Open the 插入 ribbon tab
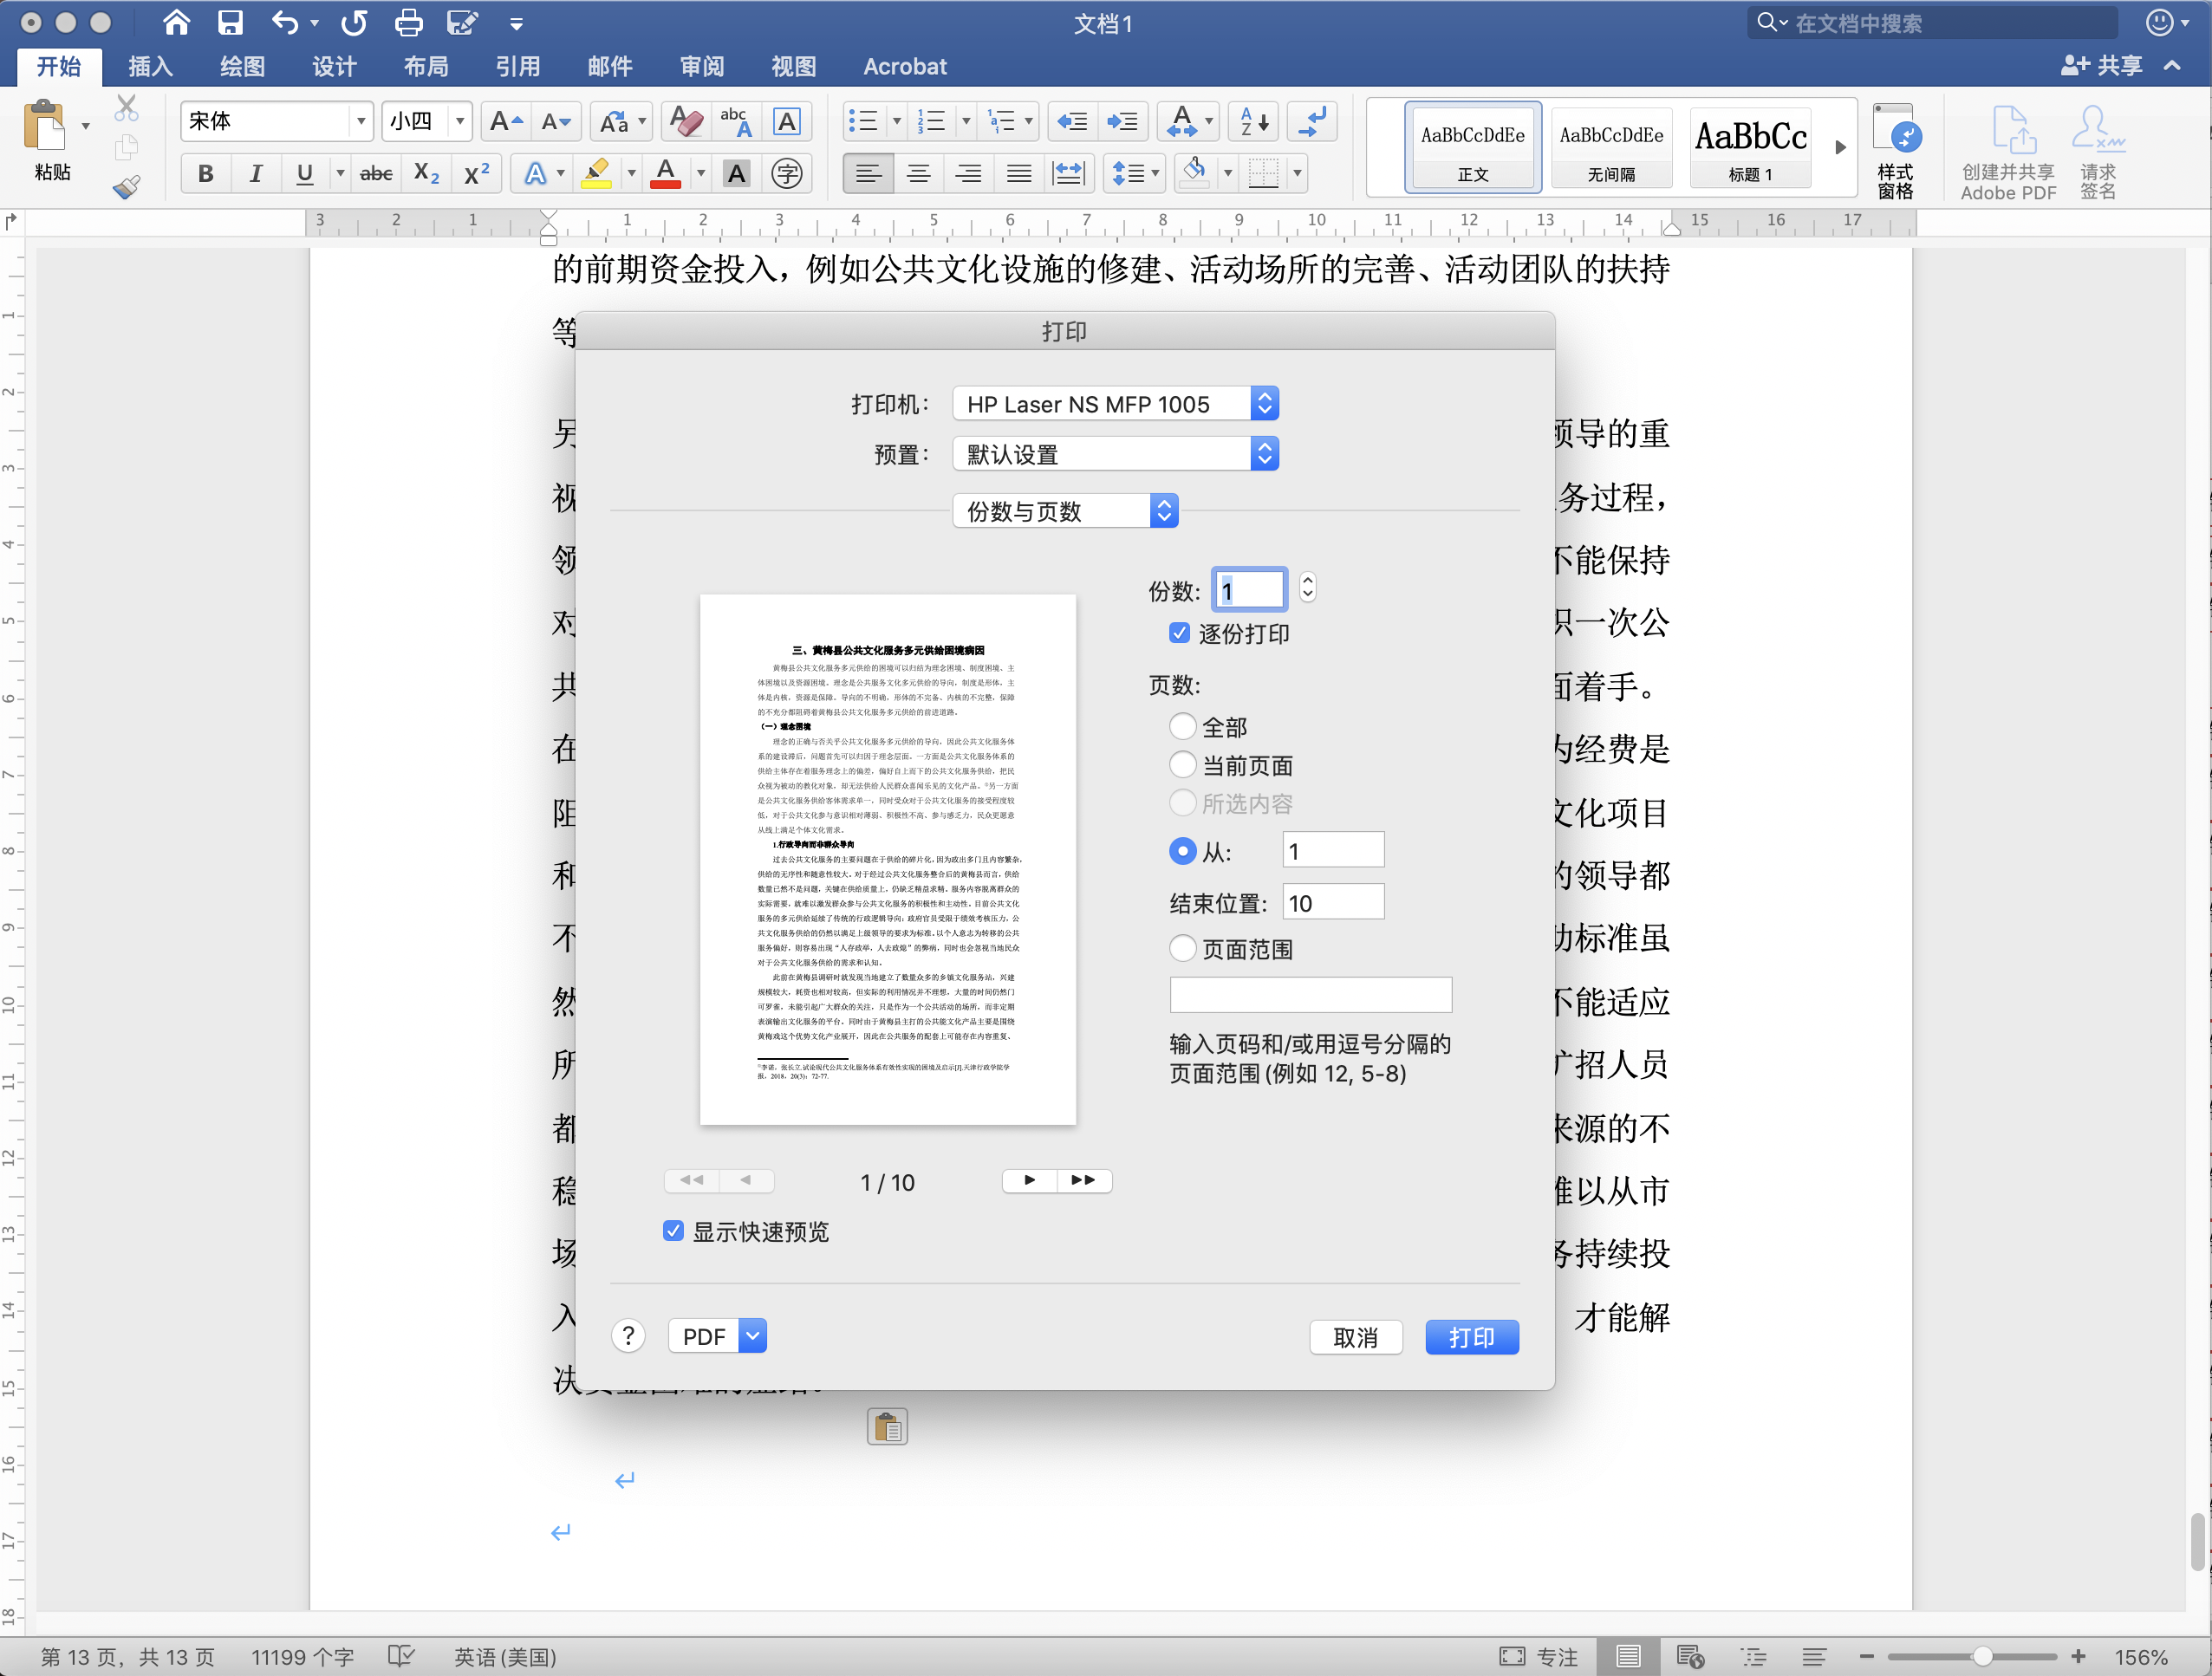This screenshot has width=2212, height=1676. (148, 66)
